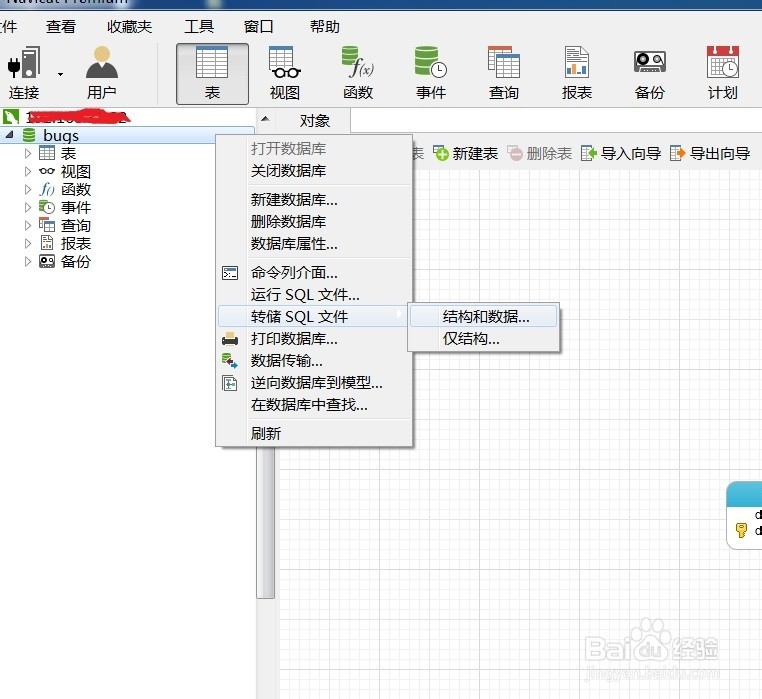Choose 打印数据库... in context menu
Viewport: 762px width, 699px height.
pos(314,339)
